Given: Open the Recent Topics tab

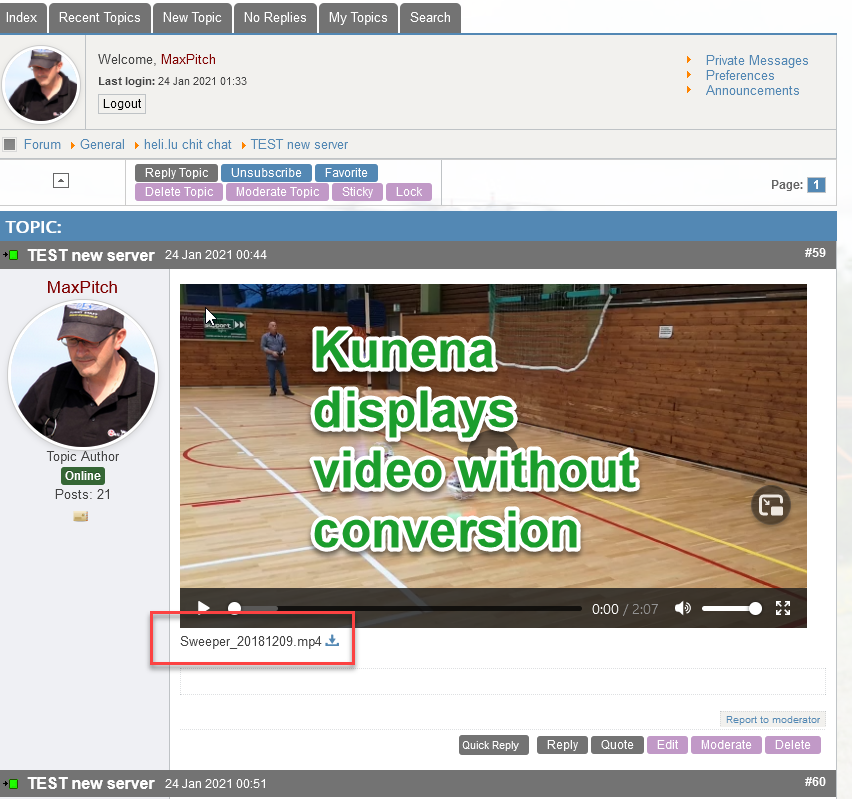Looking at the screenshot, I should click(99, 17).
